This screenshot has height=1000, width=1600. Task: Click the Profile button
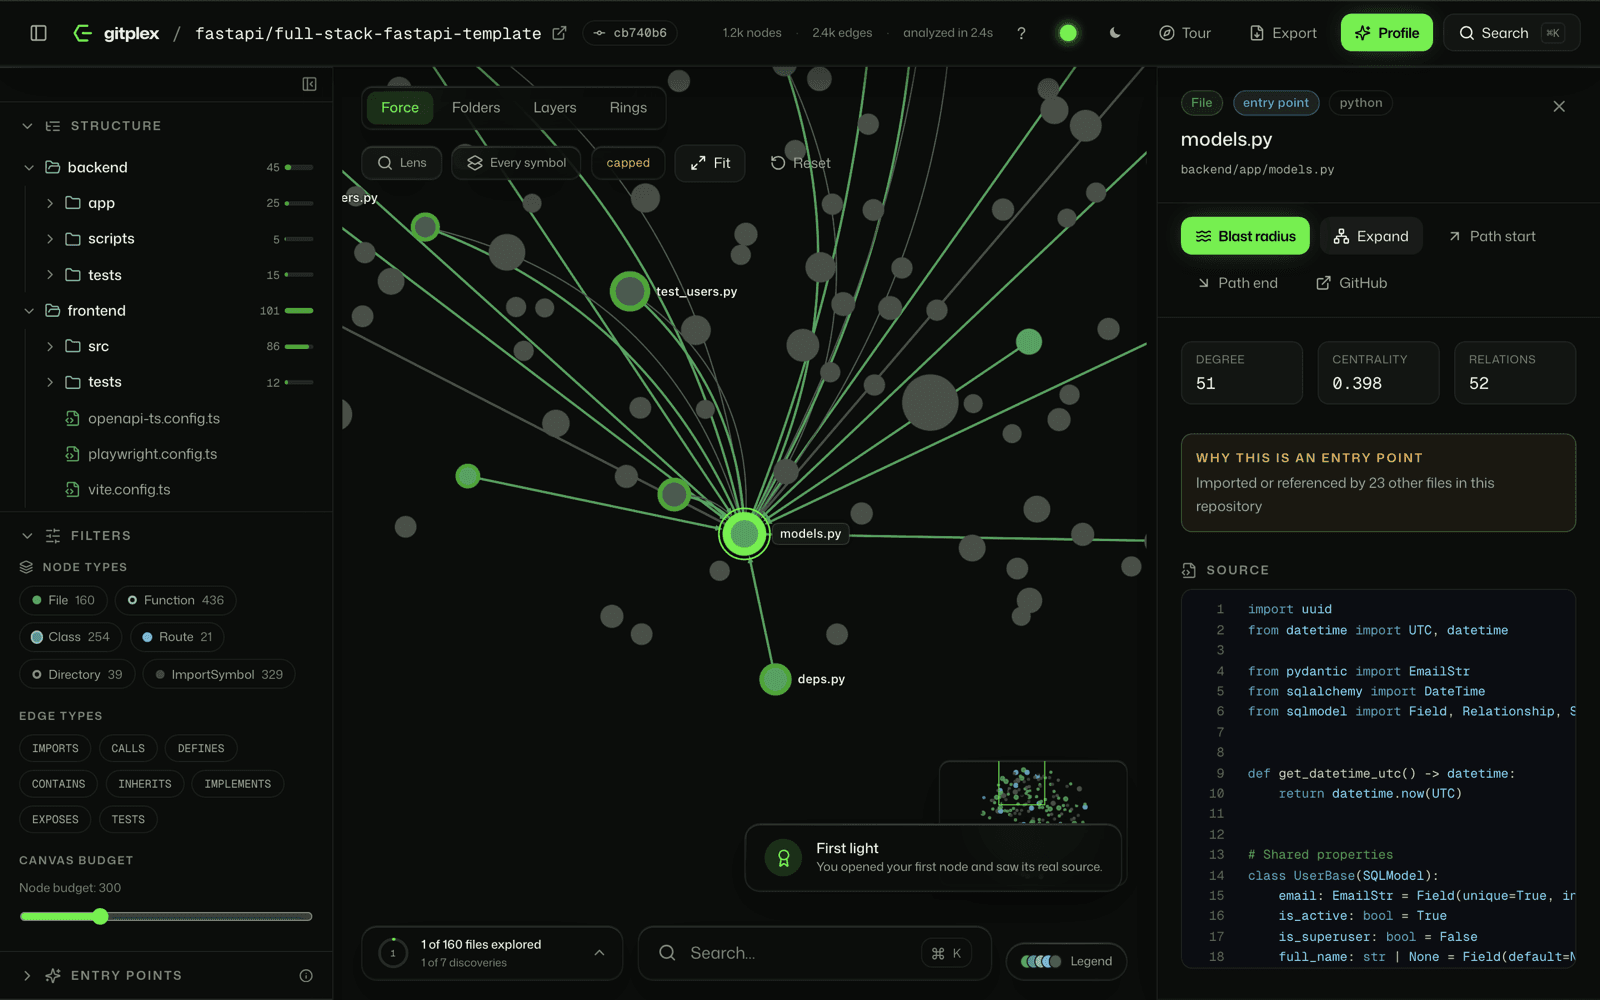click(1387, 33)
